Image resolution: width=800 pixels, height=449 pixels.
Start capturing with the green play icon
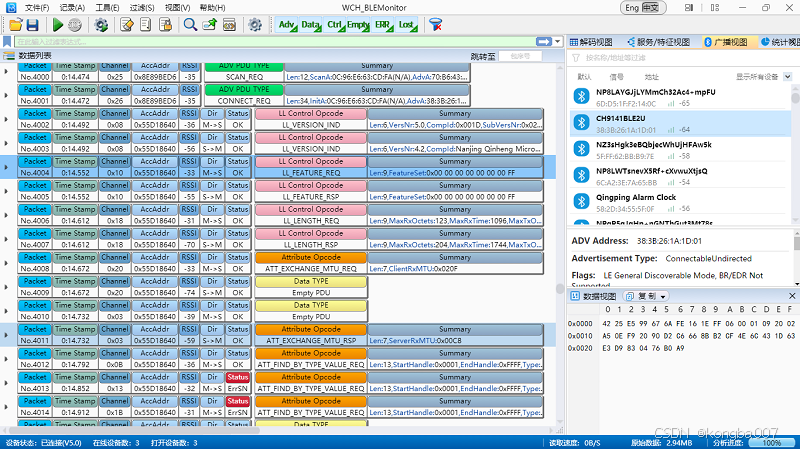click(x=58, y=24)
